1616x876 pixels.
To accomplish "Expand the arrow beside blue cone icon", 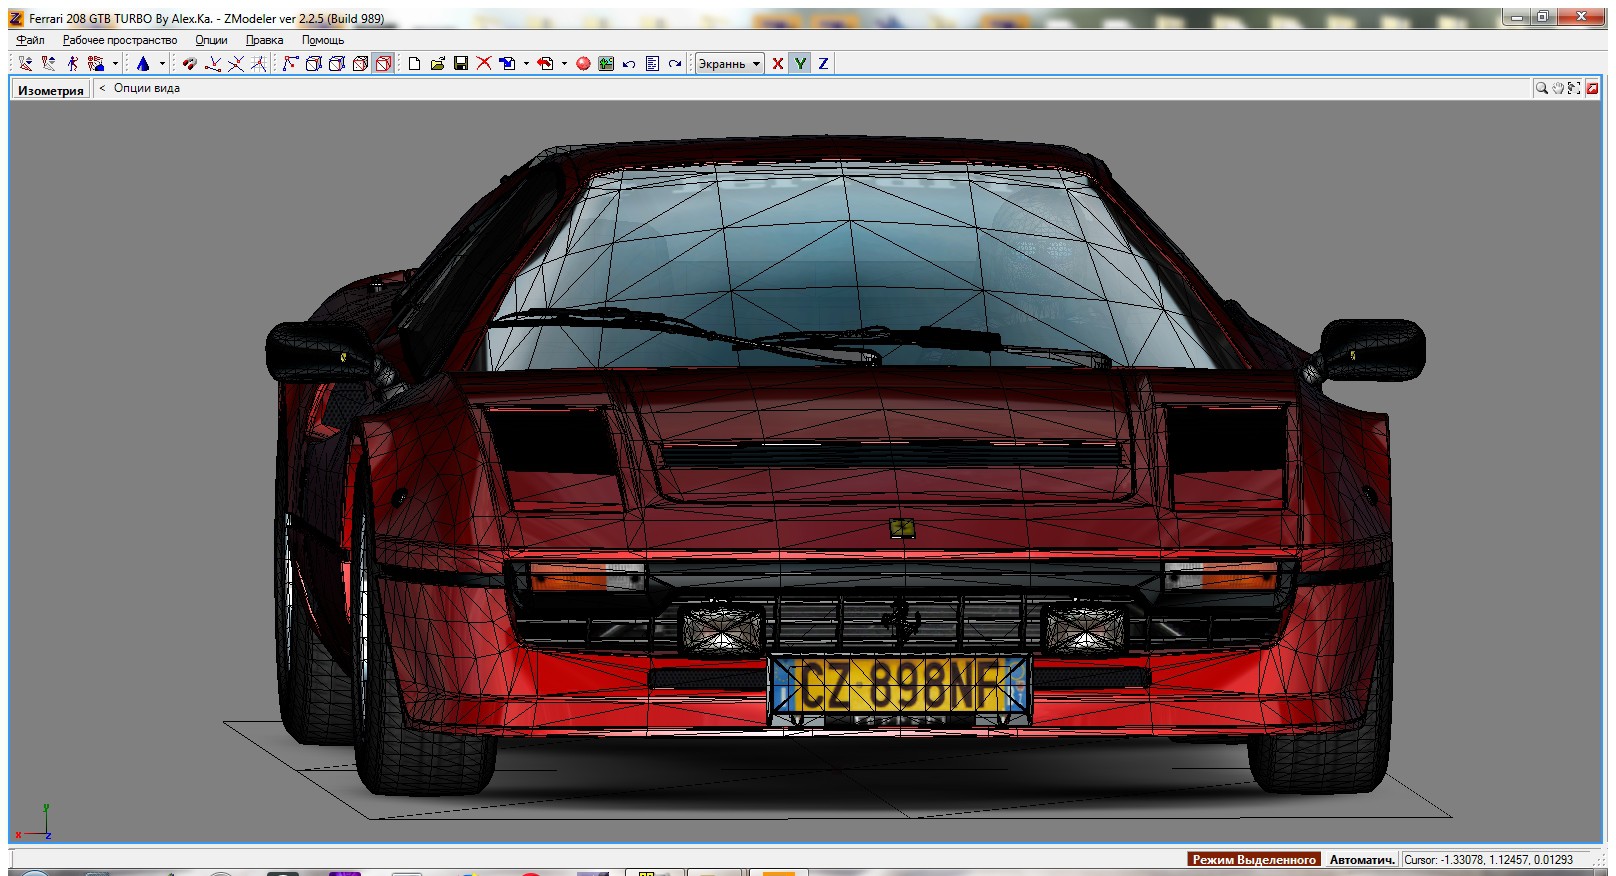I will [x=162, y=63].
